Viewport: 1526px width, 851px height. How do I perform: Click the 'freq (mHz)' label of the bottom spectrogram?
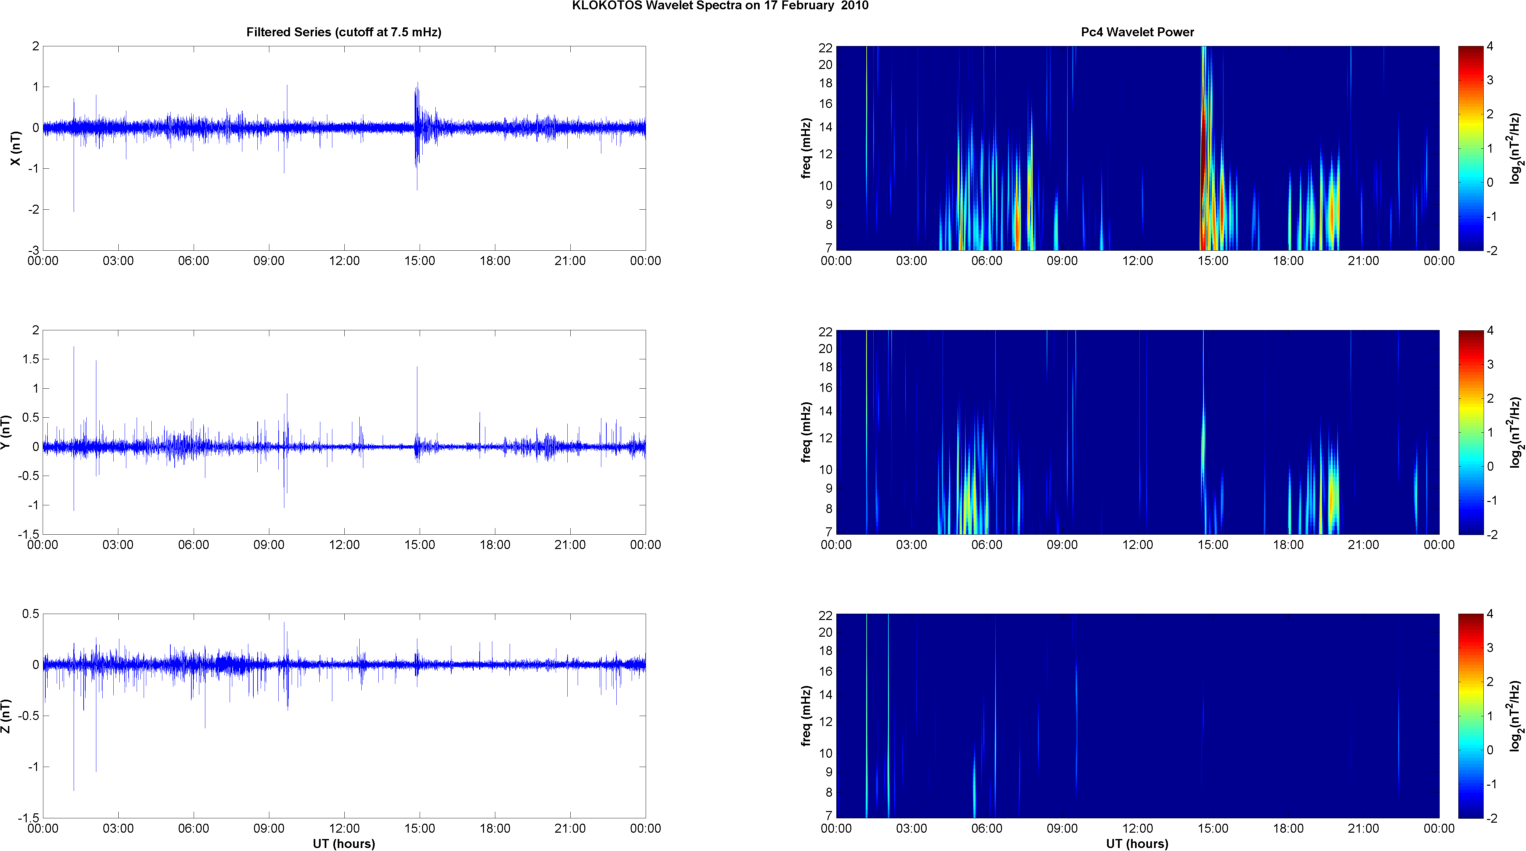tap(806, 716)
